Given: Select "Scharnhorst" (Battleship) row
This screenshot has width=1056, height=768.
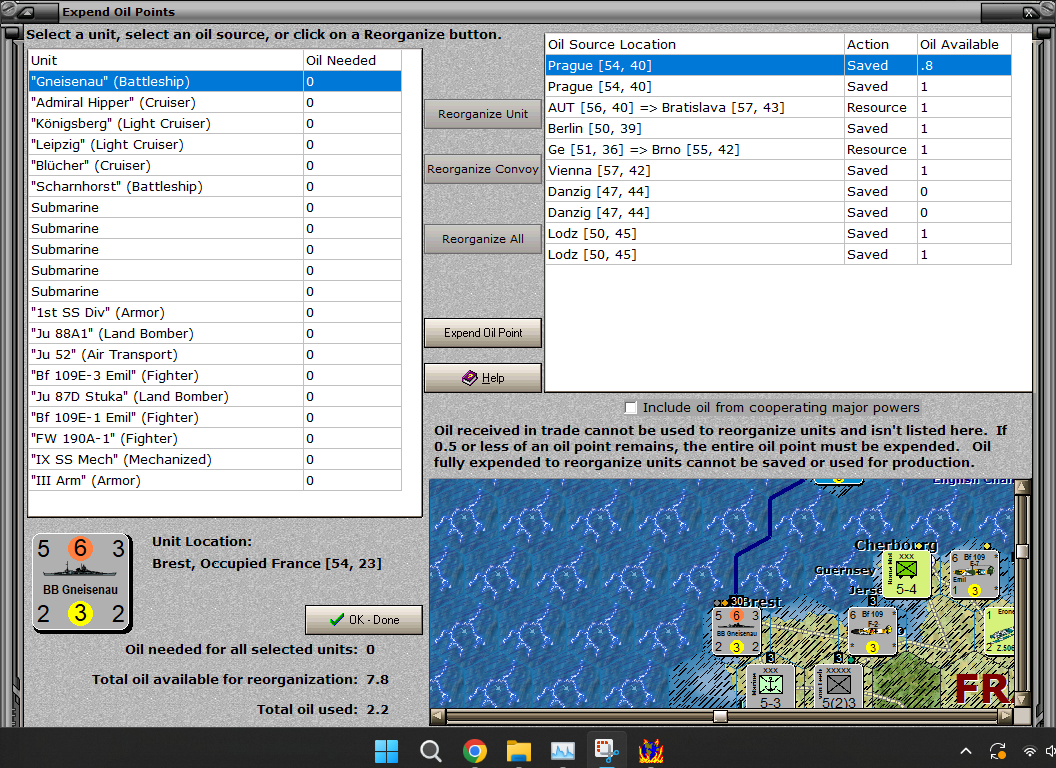Looking at the screenshot, I should [x=215, y=187].
